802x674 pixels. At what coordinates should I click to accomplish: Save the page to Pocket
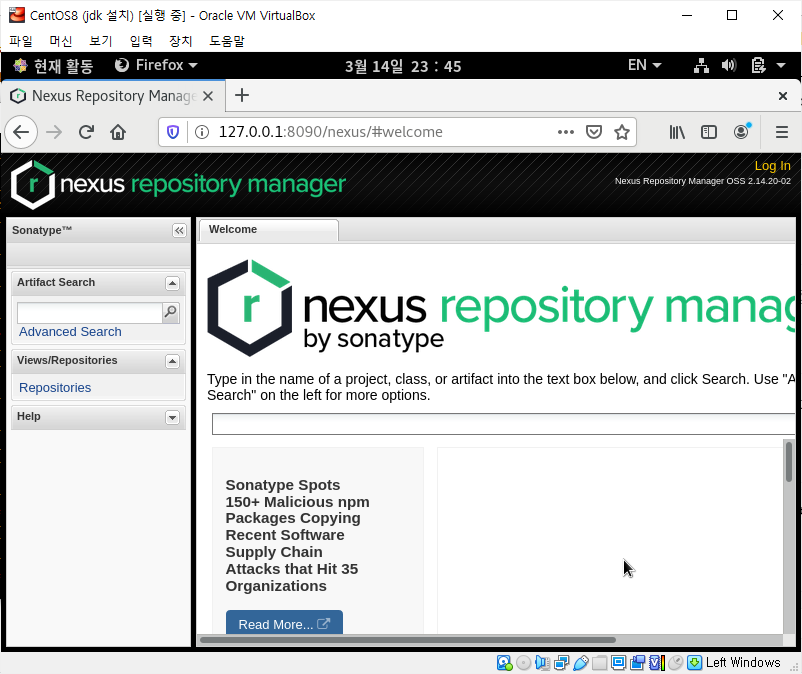[x=594, y=132]
